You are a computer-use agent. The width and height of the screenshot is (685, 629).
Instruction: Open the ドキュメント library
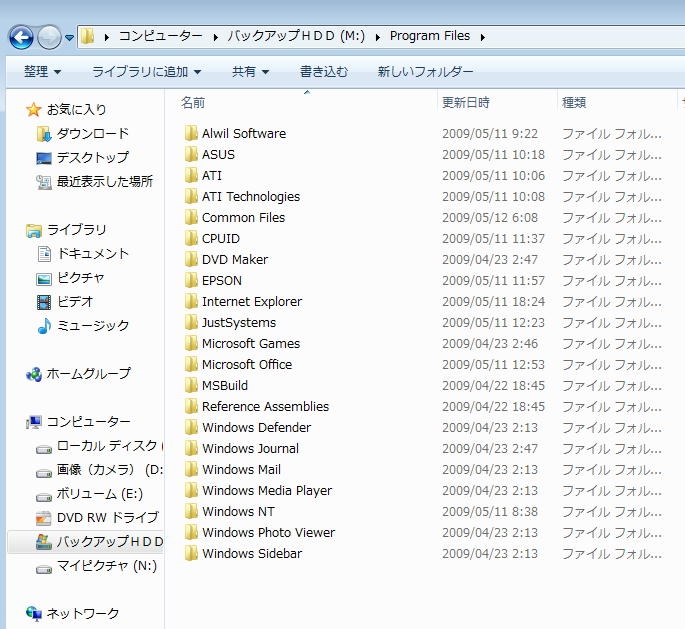tap(93, 253)
